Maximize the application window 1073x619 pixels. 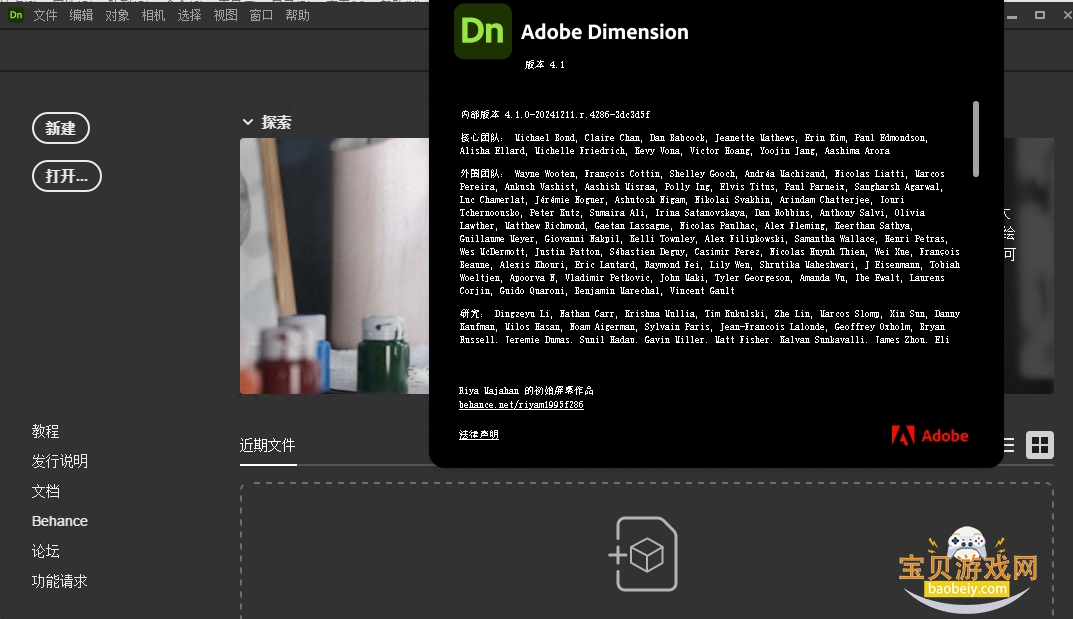click(1039, 15)
